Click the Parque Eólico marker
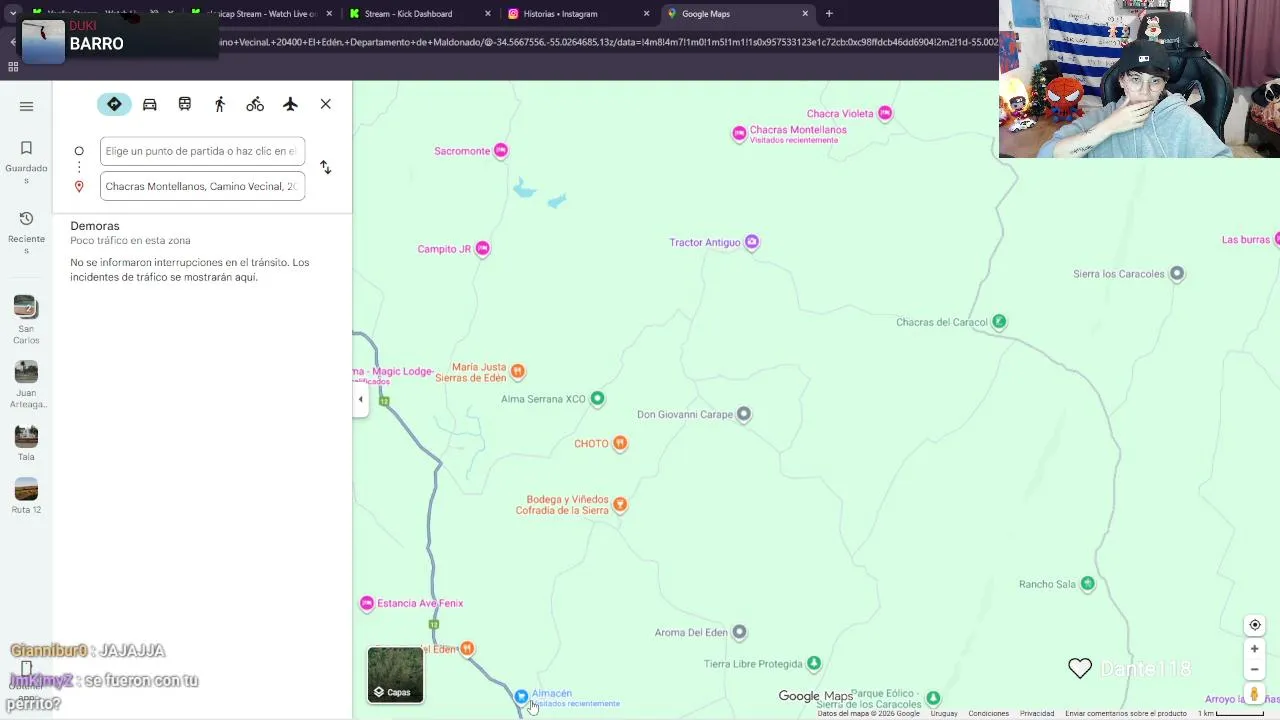 [x=933, y=698]
